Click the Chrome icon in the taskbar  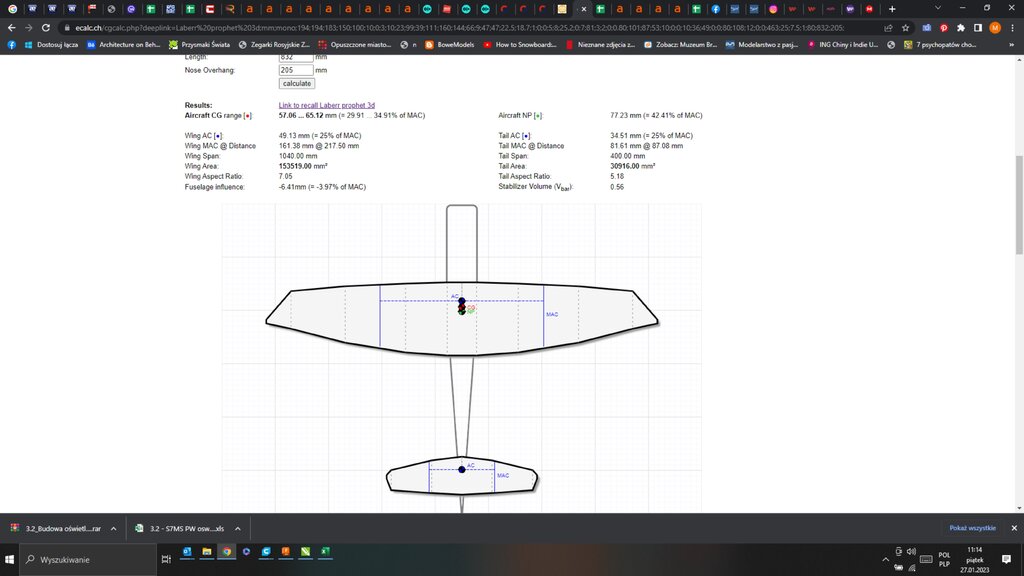(227, 551)
